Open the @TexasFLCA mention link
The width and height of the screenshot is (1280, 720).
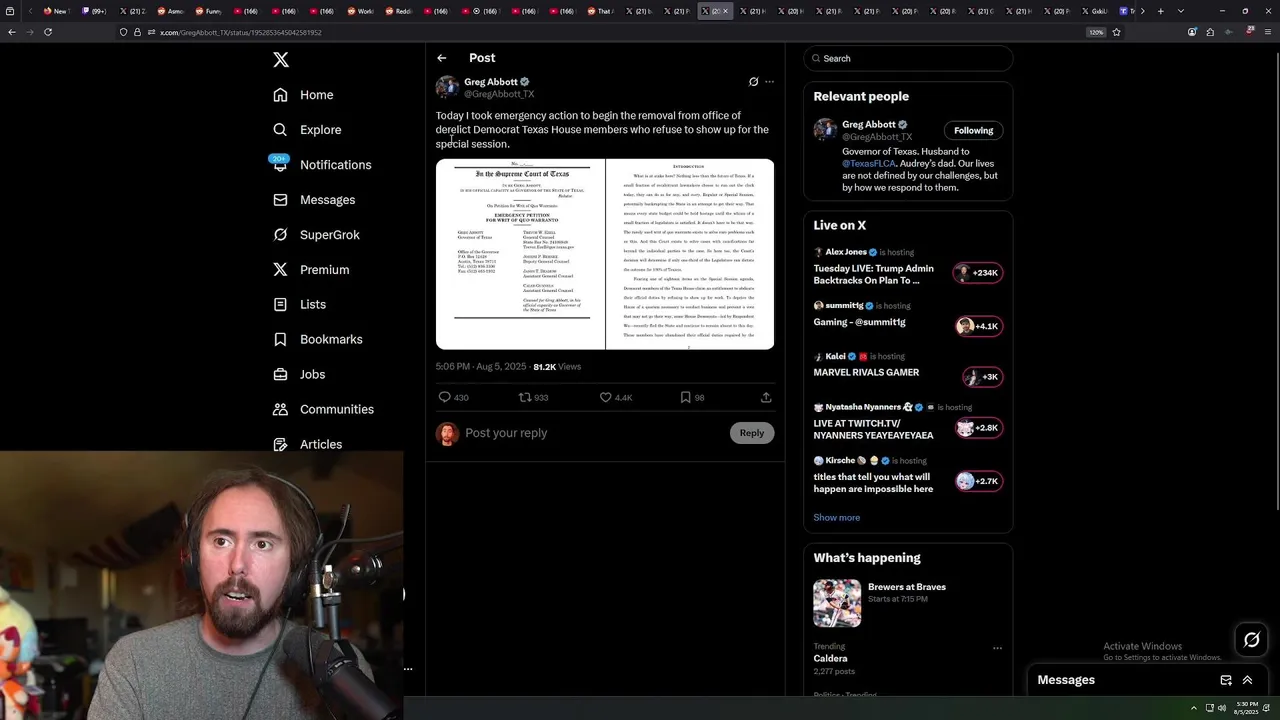coord(869,163)
